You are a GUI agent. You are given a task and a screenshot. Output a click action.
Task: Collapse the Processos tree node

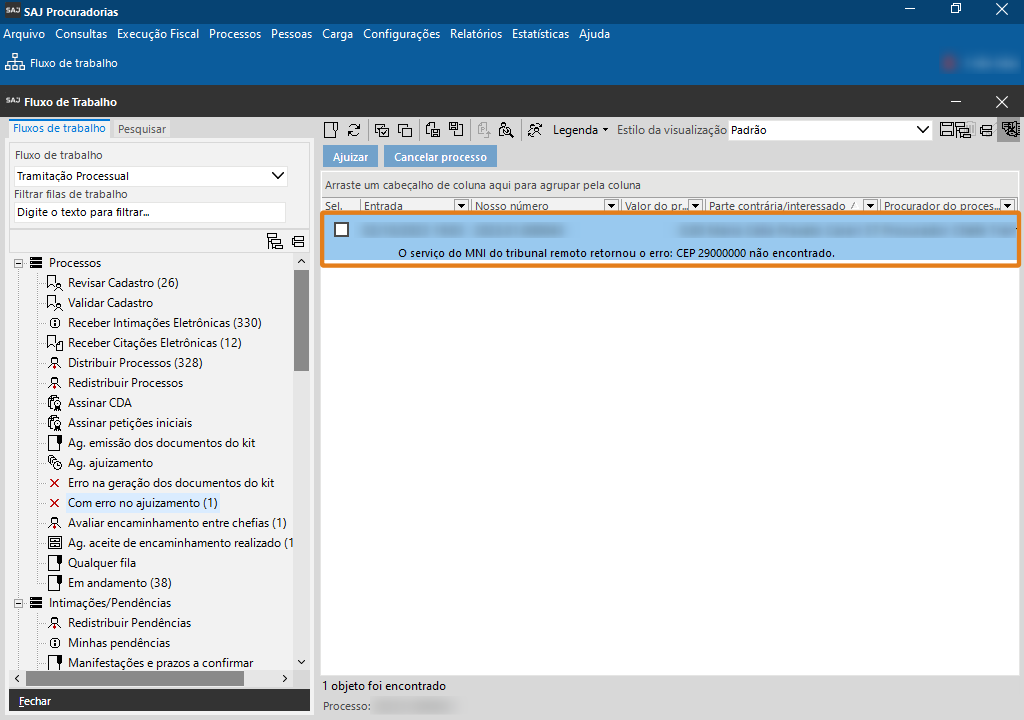19,263
